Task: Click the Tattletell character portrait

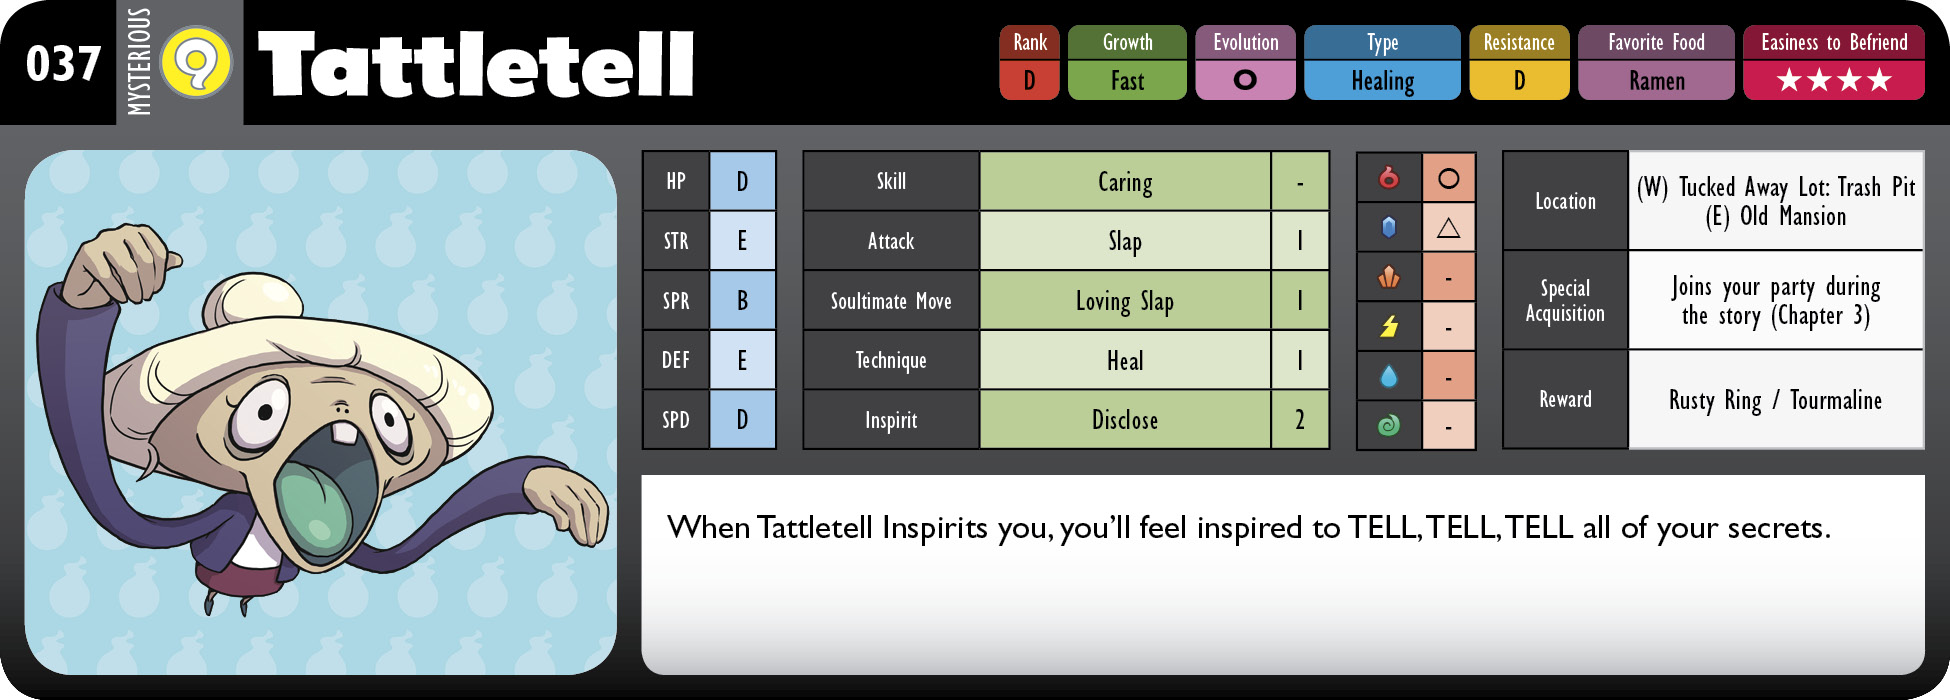Action: click(321, 412)
